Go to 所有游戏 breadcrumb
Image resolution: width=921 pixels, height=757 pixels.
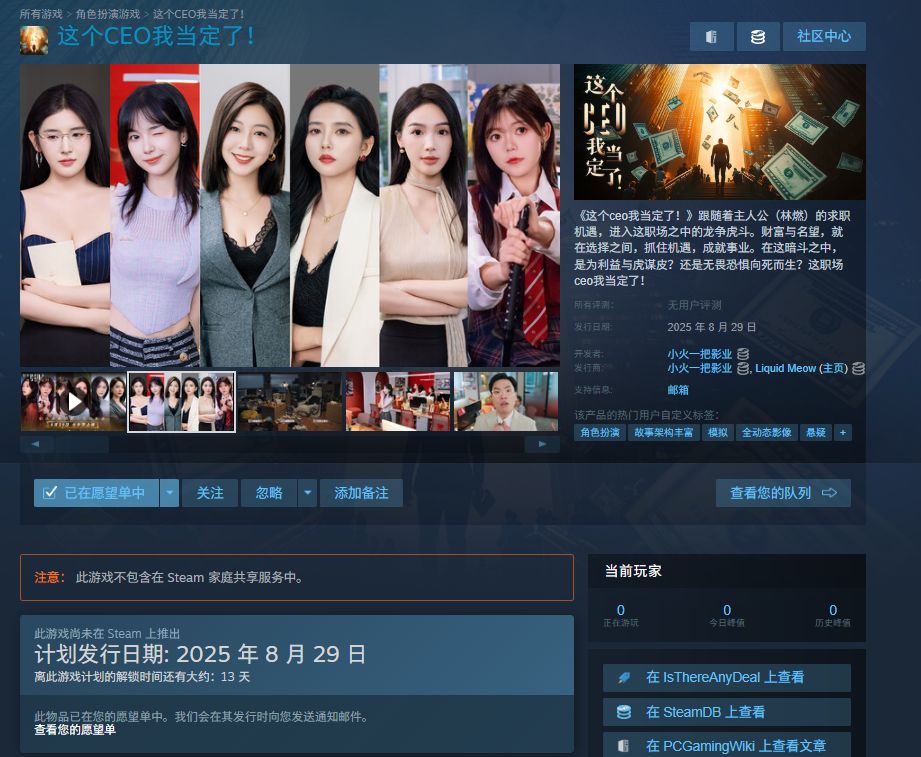pos(41,14)
